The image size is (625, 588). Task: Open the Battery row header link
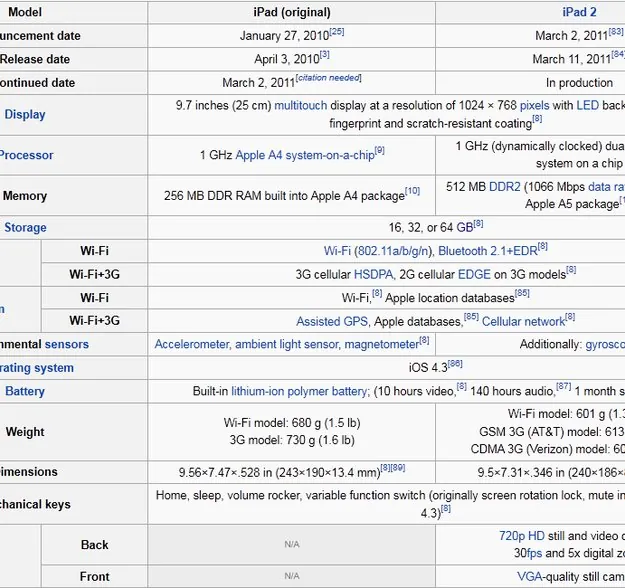tap(25, 391)
